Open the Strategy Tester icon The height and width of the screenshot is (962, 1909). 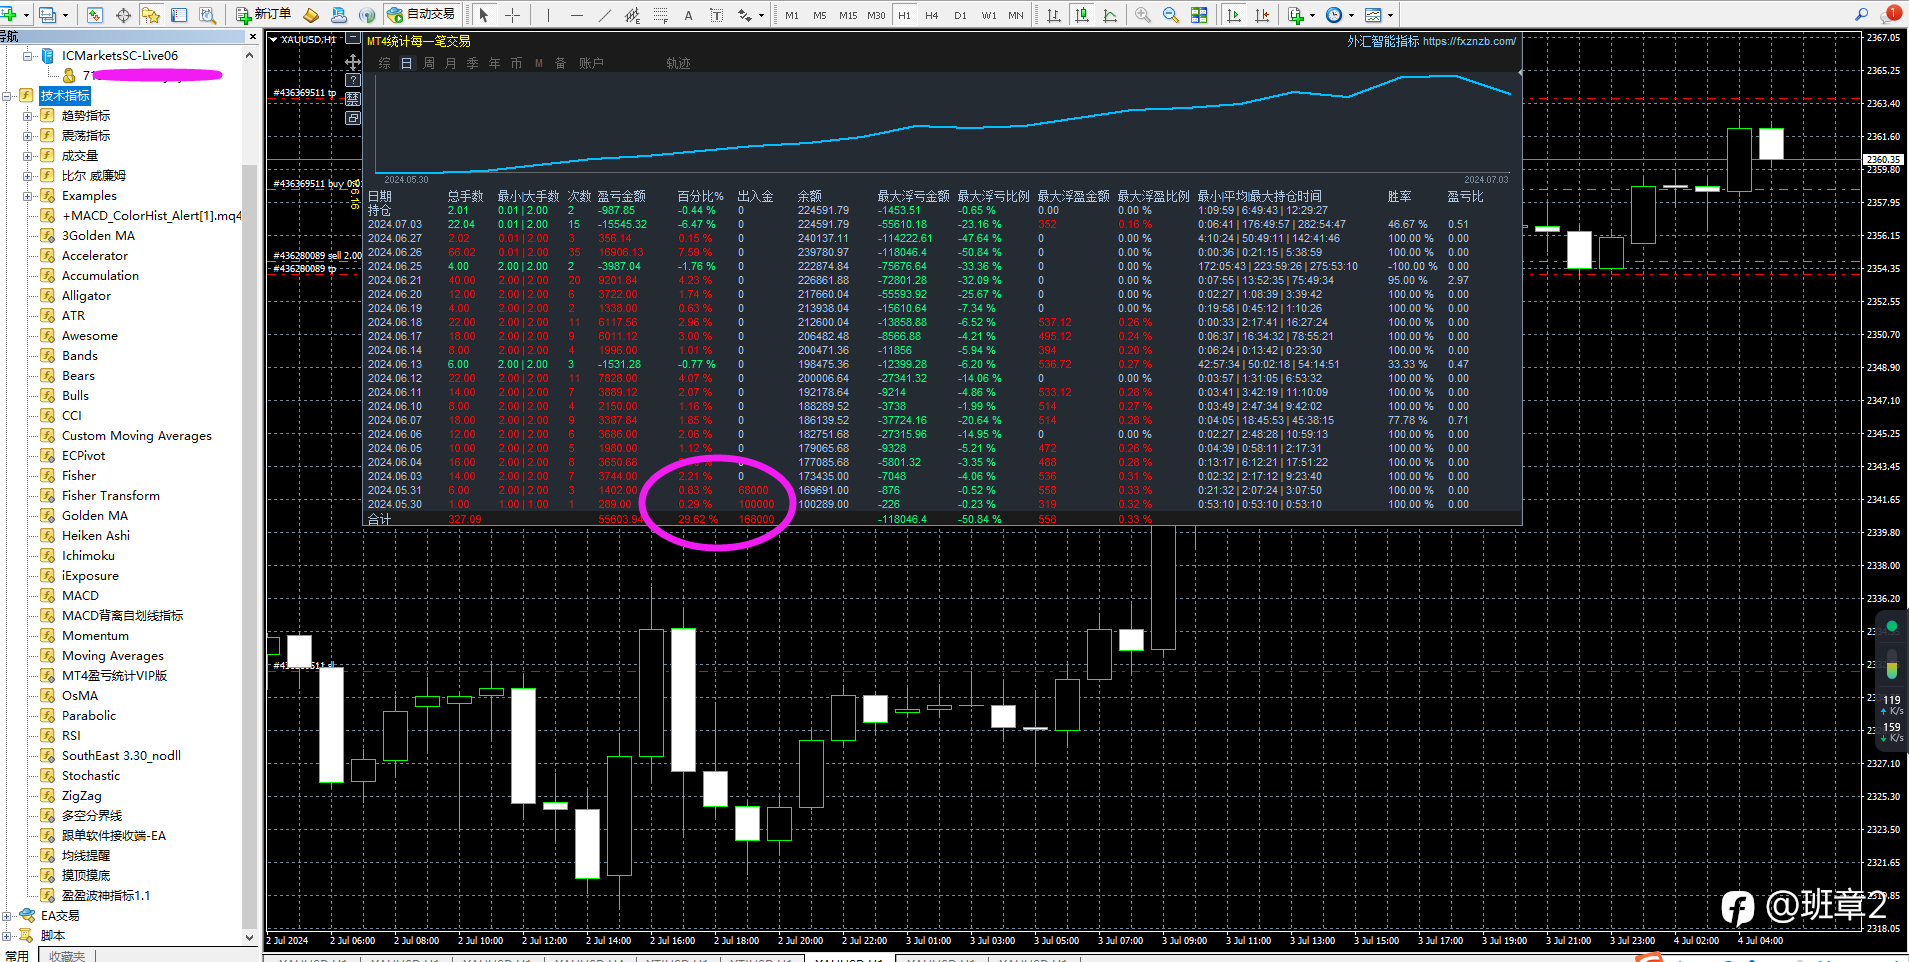[207, 15]
